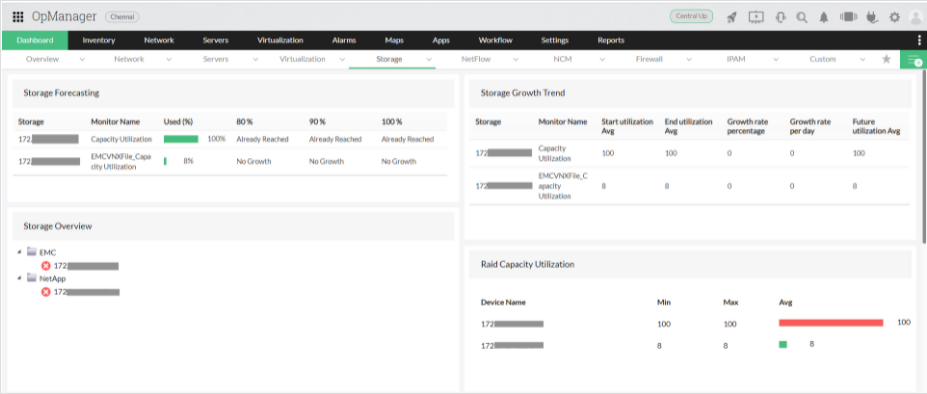
Task: Click the 100% used progress bar
Action: pyautogui.click(x=181, y=139)
